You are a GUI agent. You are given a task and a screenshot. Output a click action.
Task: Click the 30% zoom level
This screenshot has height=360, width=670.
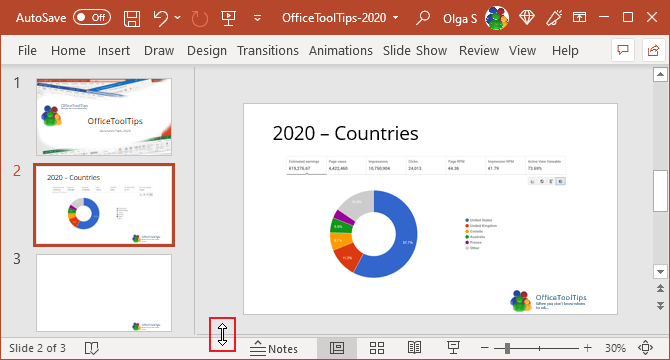pos(615,348)
